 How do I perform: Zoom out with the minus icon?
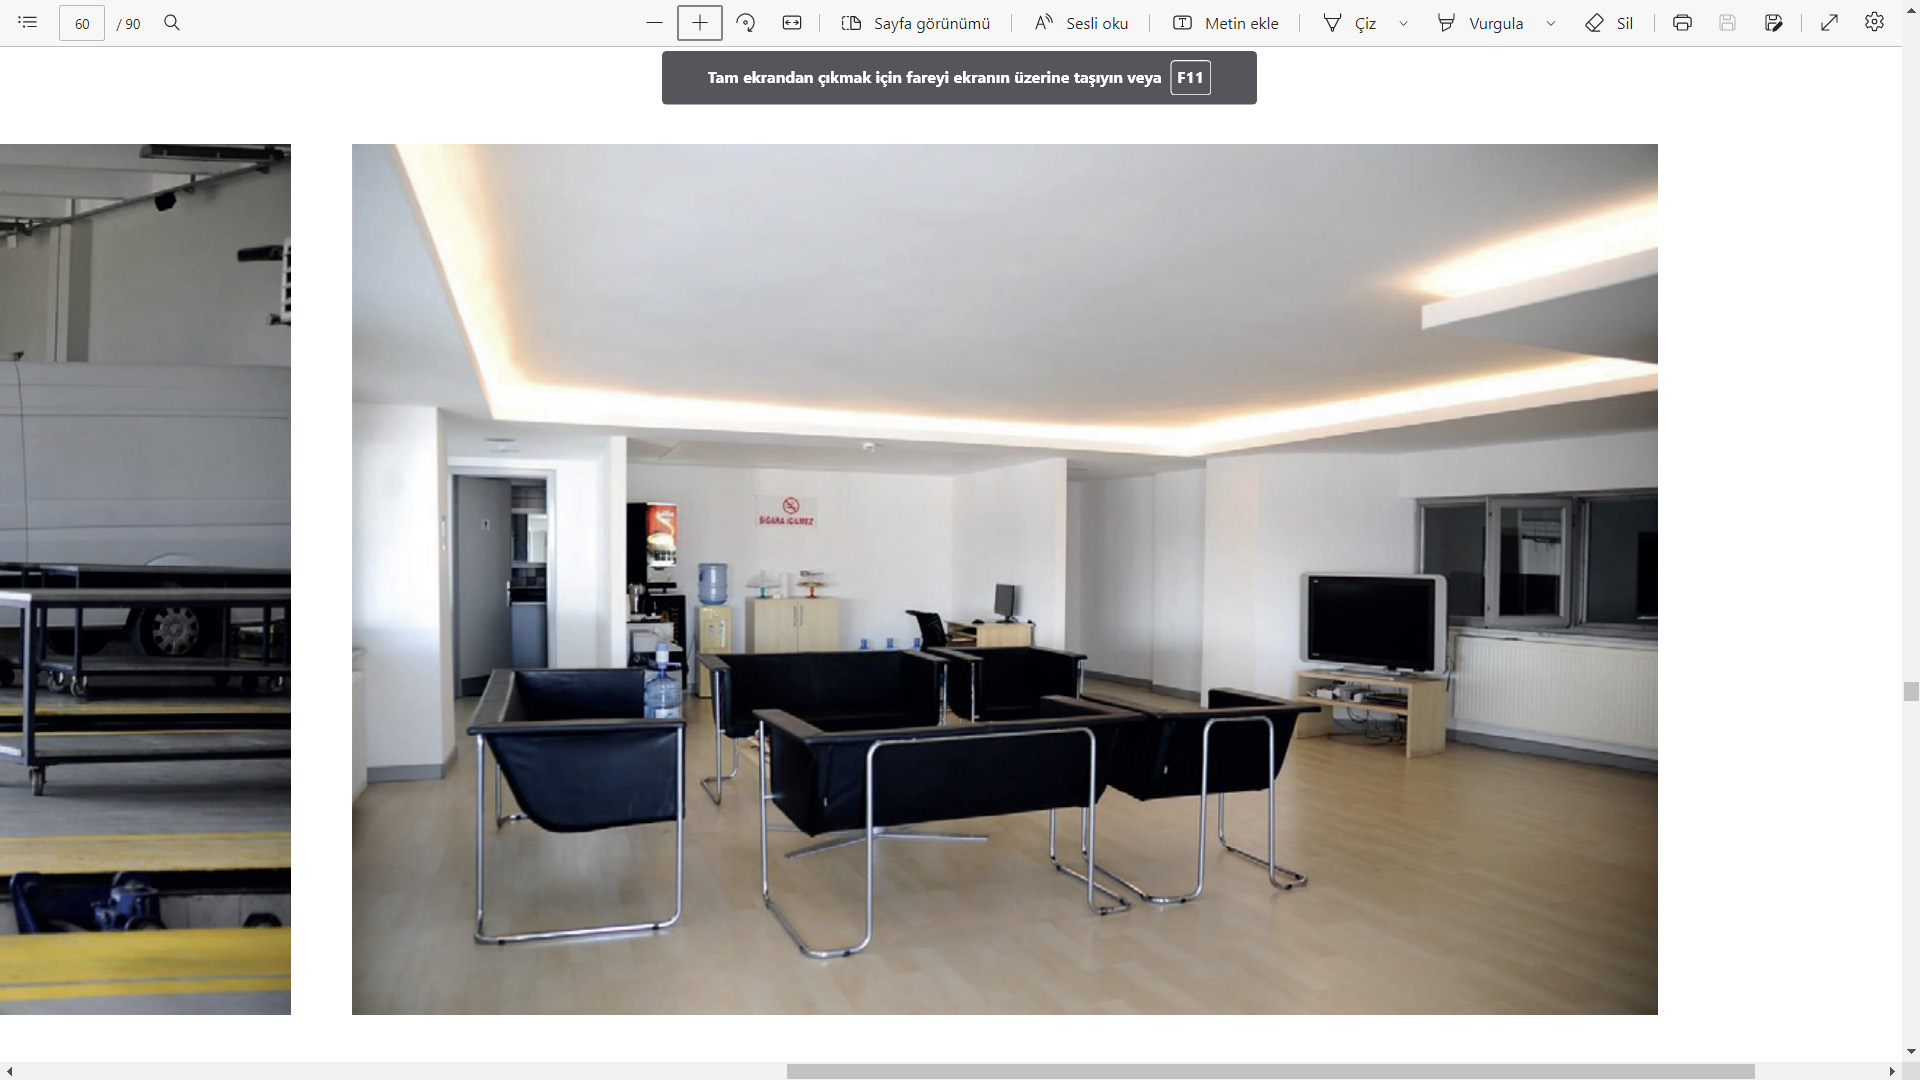pyautogui.click(x=654, y=22)
